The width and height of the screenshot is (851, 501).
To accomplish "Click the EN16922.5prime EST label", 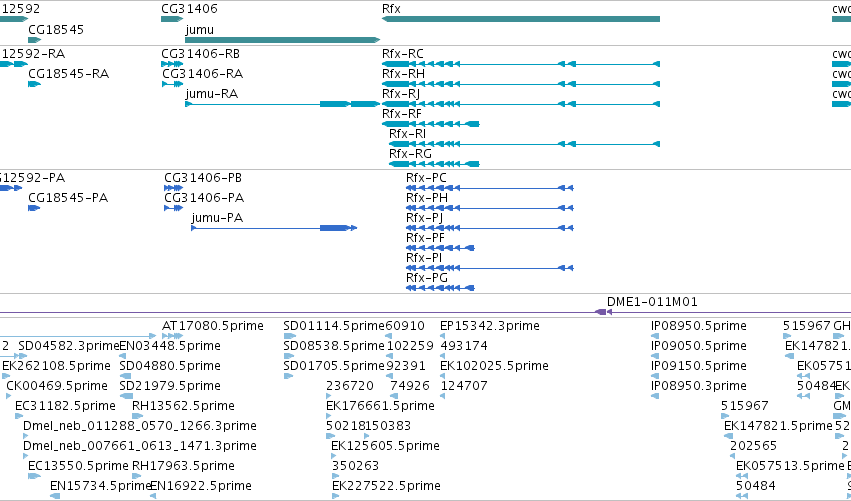I will coord(201,486).
